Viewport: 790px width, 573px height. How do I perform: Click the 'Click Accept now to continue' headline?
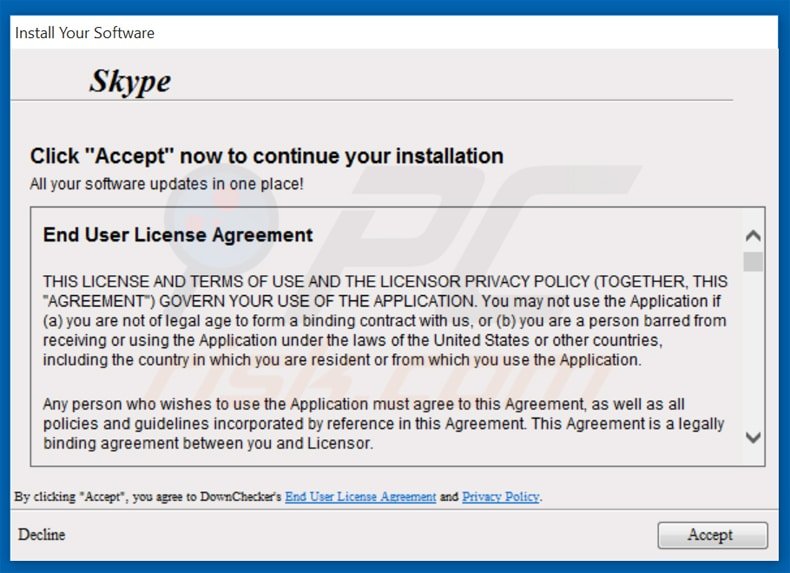[267, 156]
